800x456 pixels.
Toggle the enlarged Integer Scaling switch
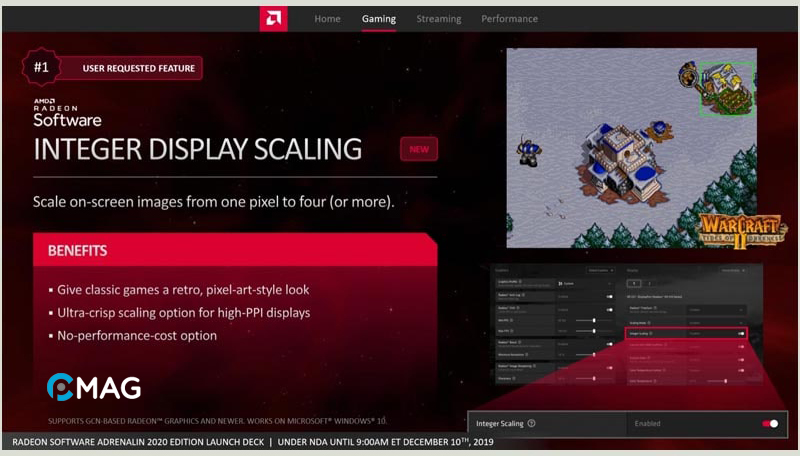click(x=770, y=423)
